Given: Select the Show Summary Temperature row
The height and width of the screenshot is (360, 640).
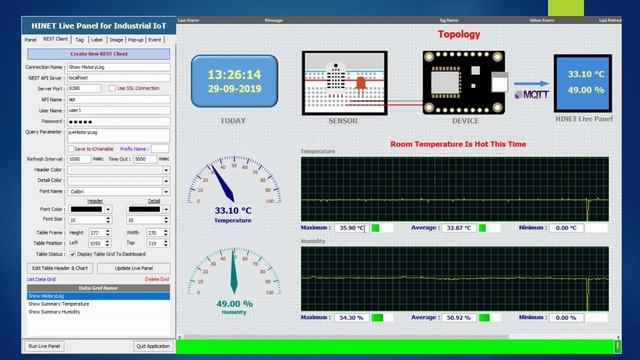Looking at the screenshot, I should (x=98, y=304).
